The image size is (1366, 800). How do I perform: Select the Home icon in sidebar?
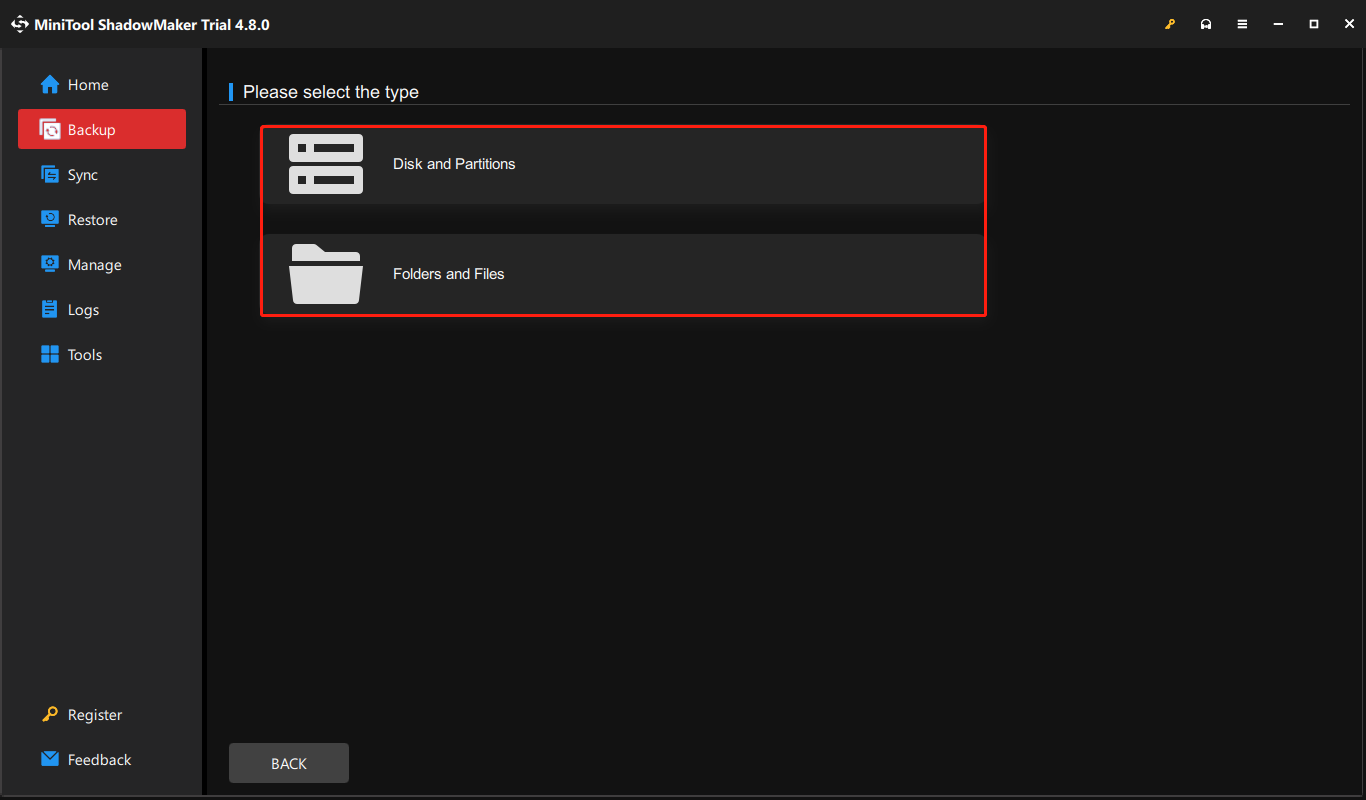(49, 84)
